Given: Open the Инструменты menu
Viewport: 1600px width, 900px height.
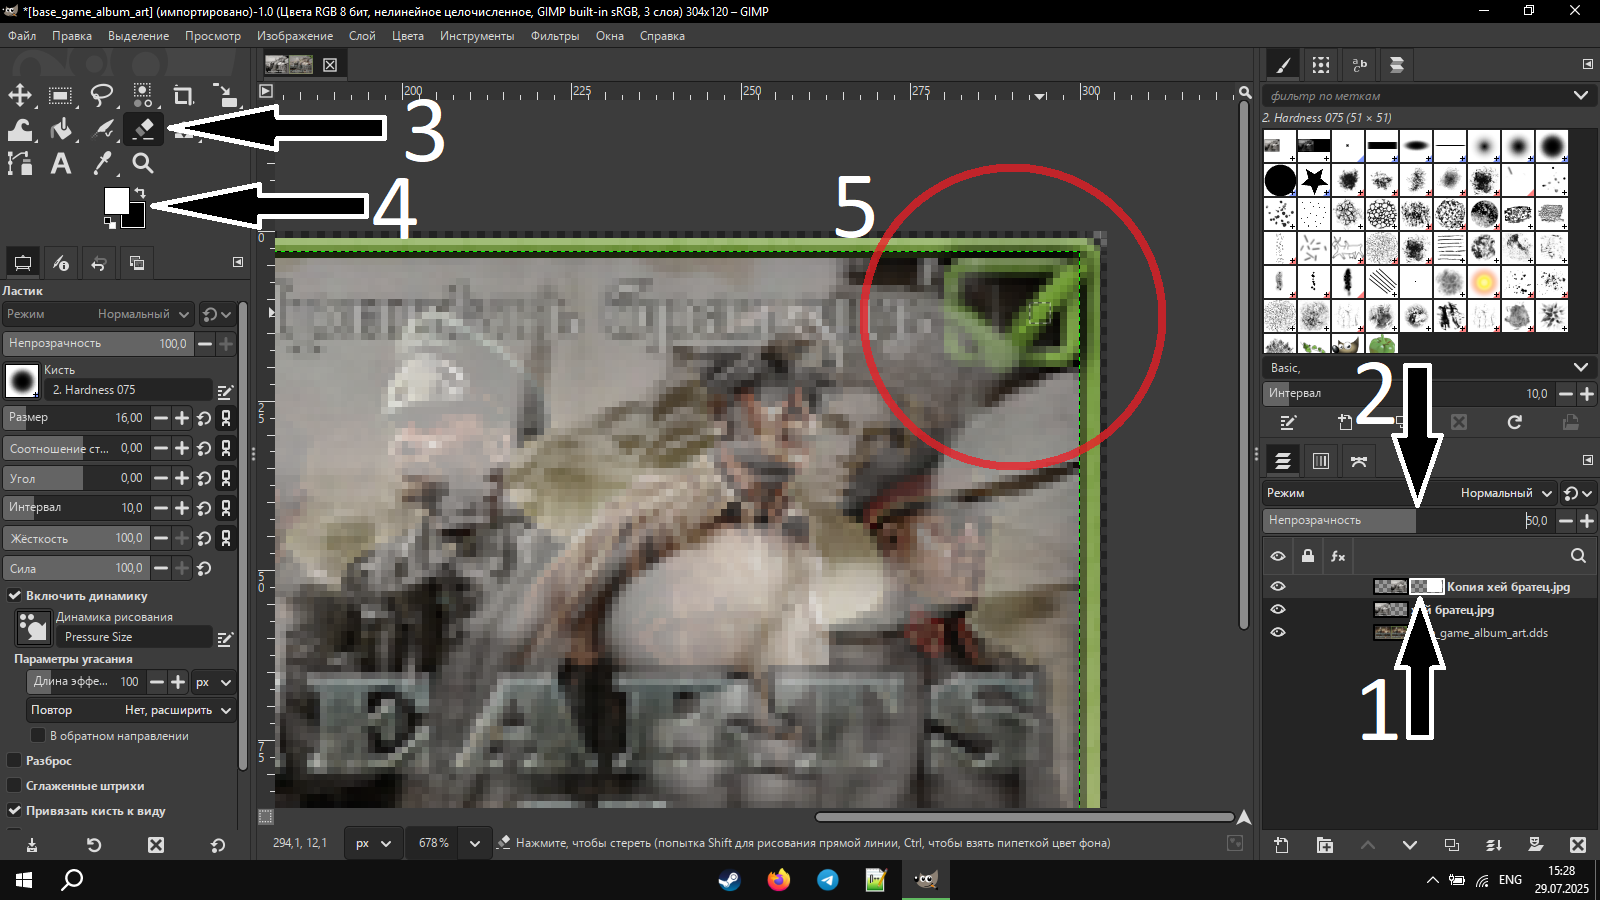Looking at the screenshot, I should point(477,36).
